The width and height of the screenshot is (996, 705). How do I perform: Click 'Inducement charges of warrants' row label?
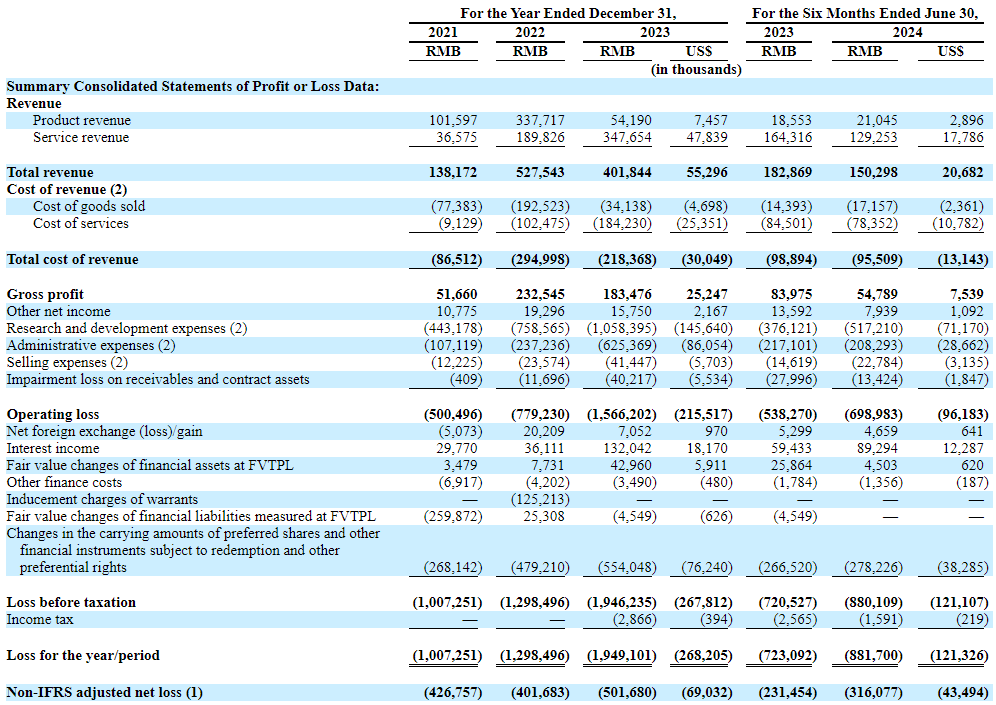click(x=102, y=500)
